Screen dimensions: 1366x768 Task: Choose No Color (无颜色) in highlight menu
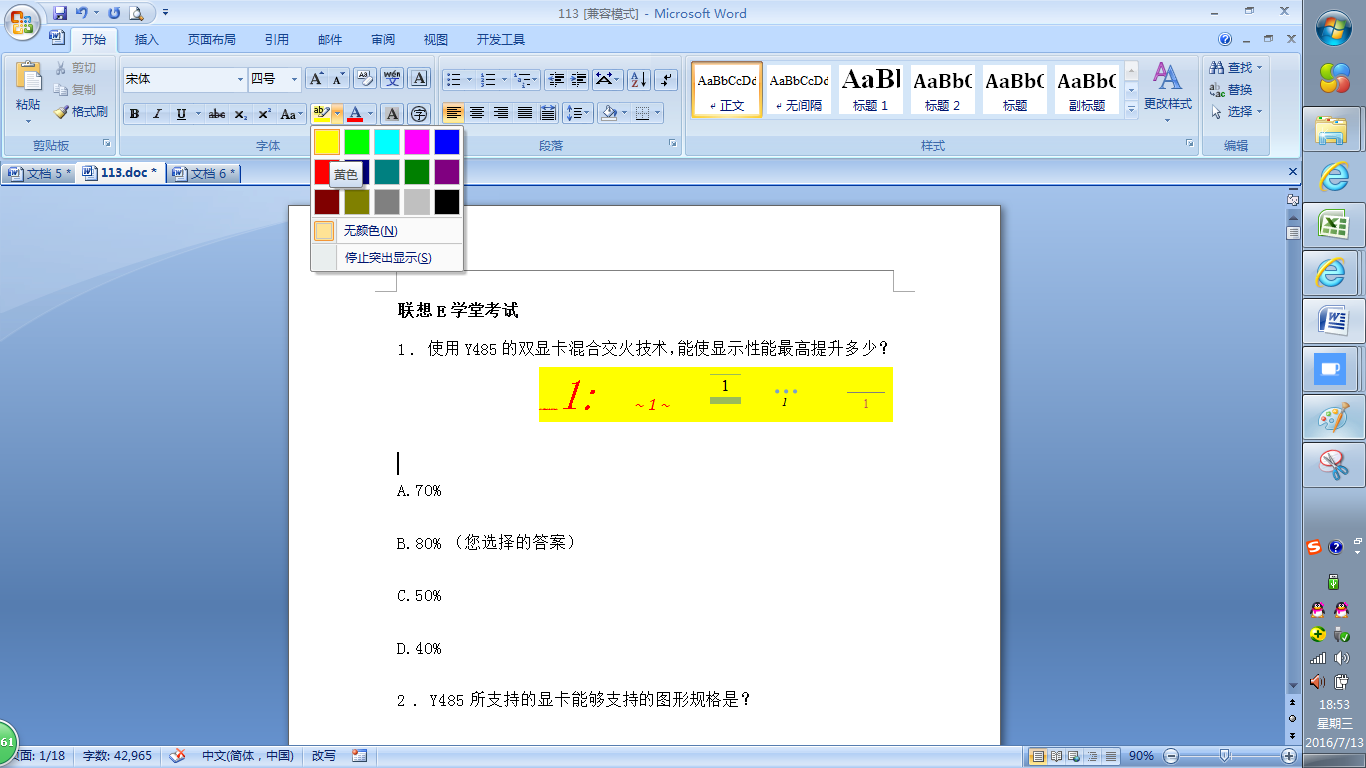(x=370, y=231)
